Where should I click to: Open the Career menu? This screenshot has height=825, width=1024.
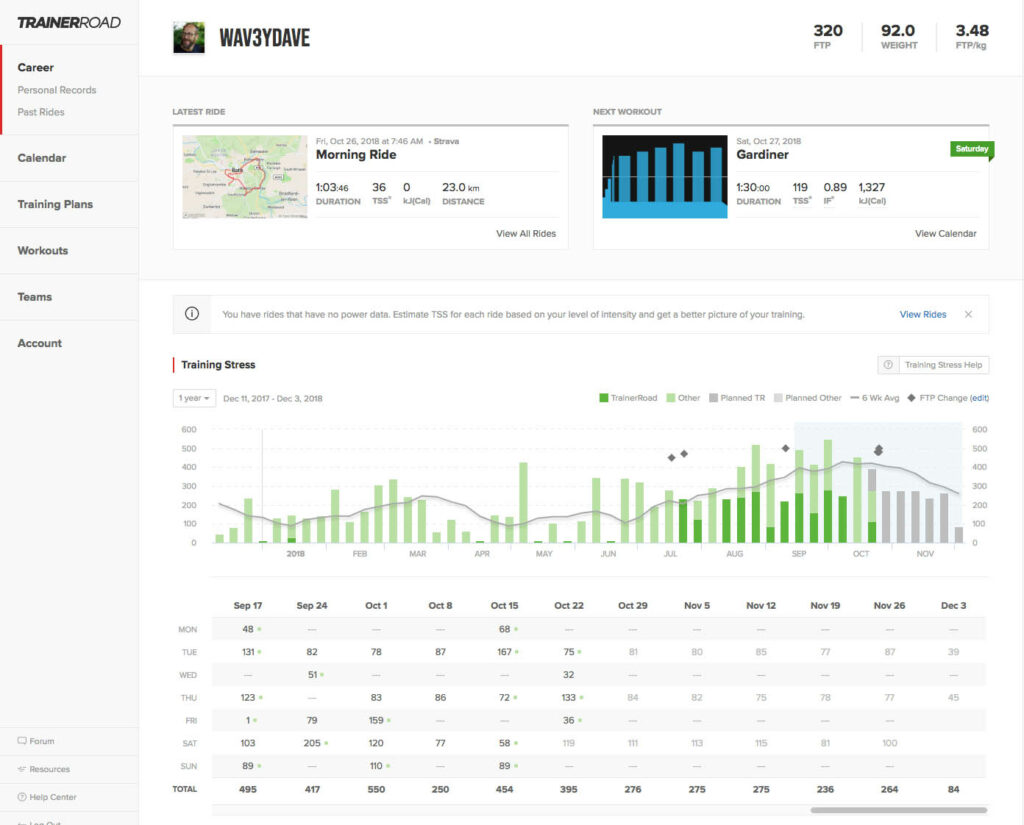[x=36, y=67]
